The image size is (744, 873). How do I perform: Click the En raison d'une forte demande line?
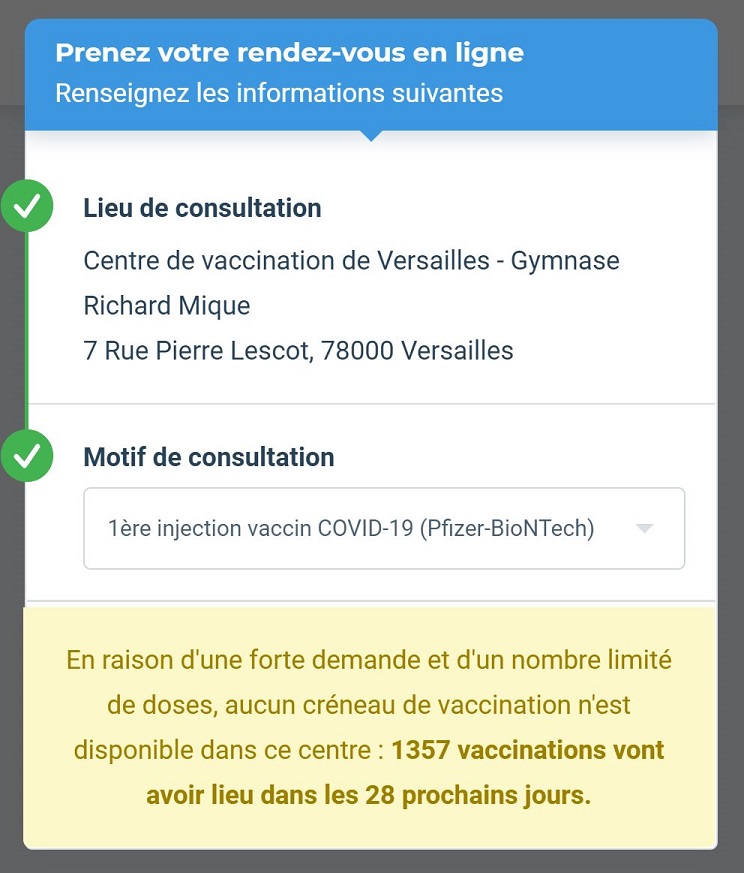point(369,660)
